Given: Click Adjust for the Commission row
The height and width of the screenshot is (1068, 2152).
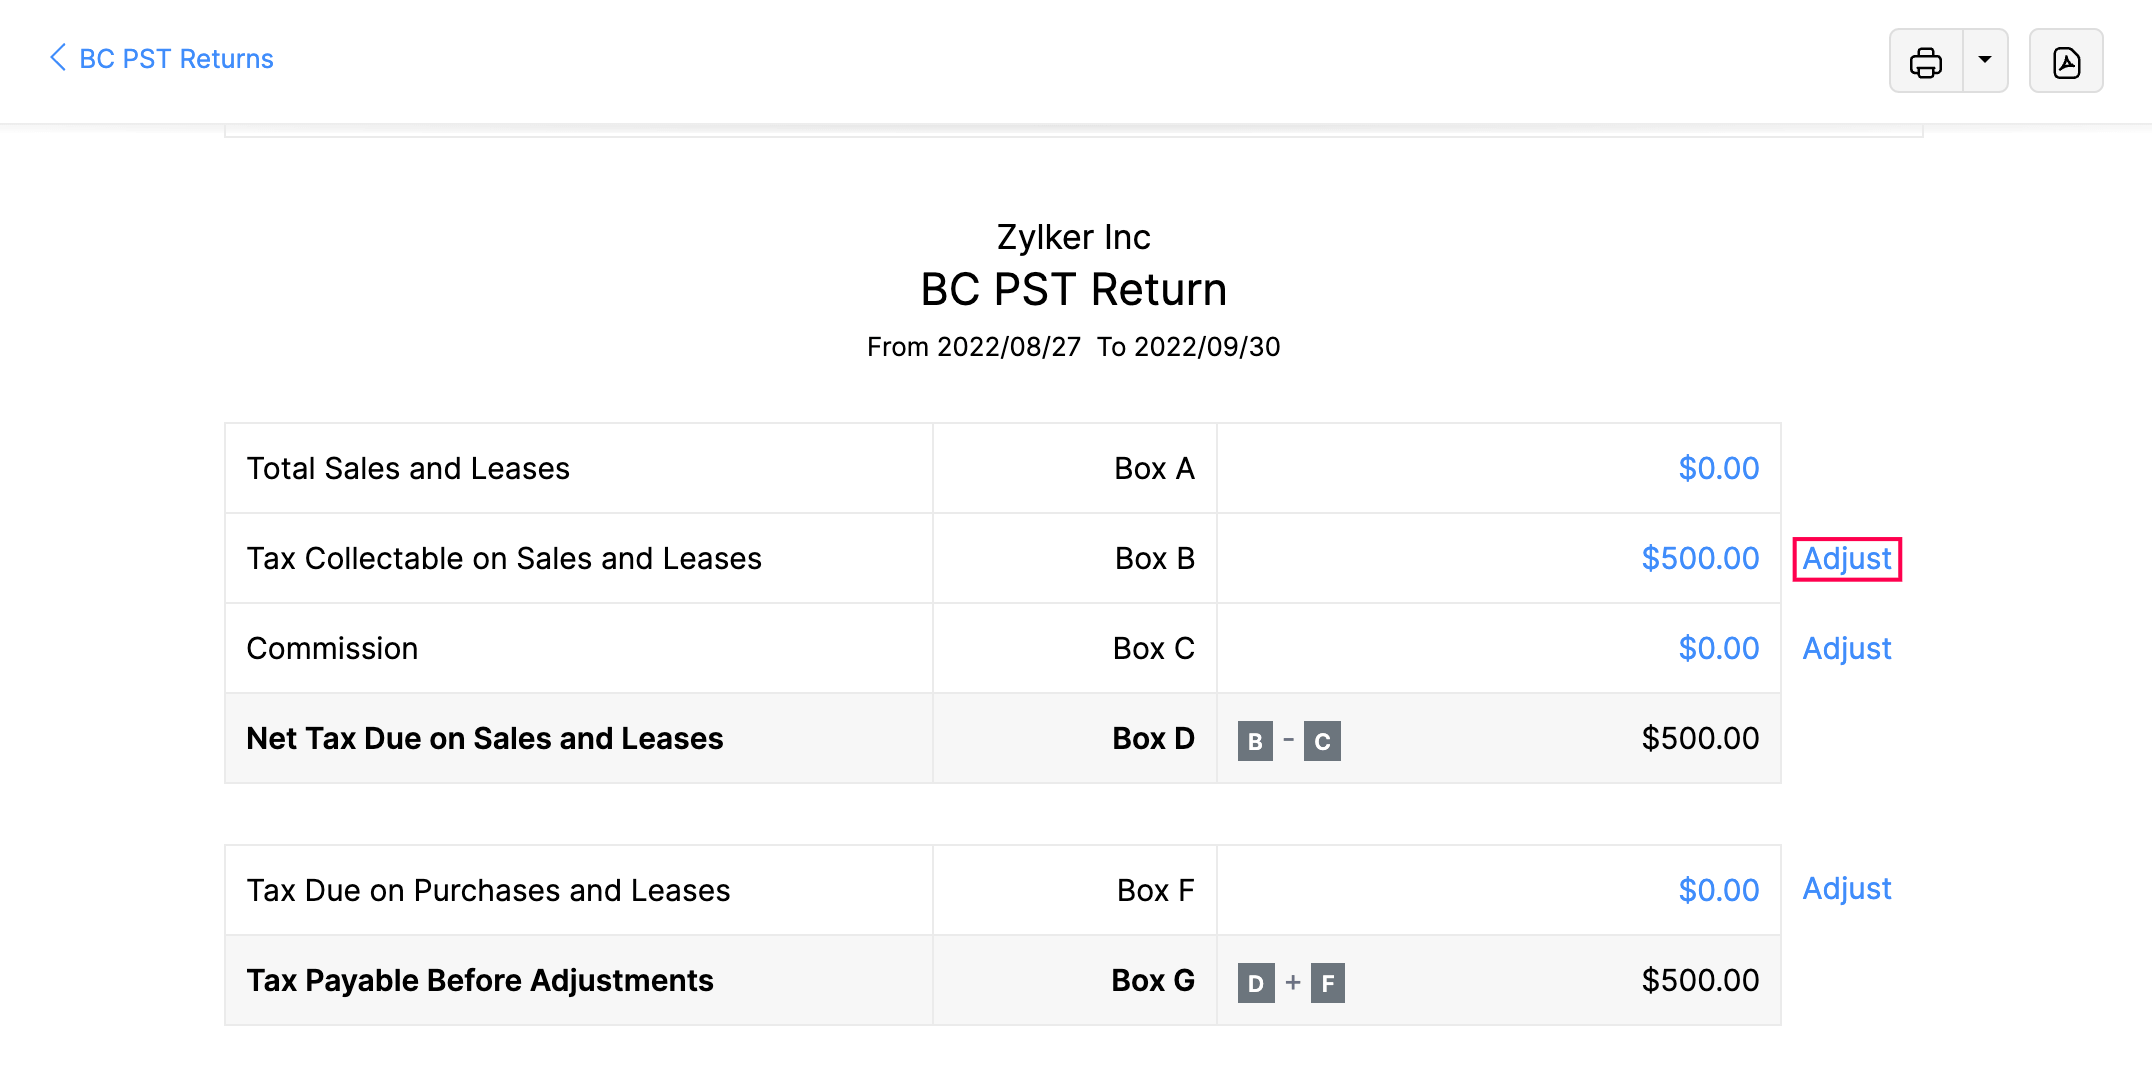Looking at the screenshot, I should 1846,648.
